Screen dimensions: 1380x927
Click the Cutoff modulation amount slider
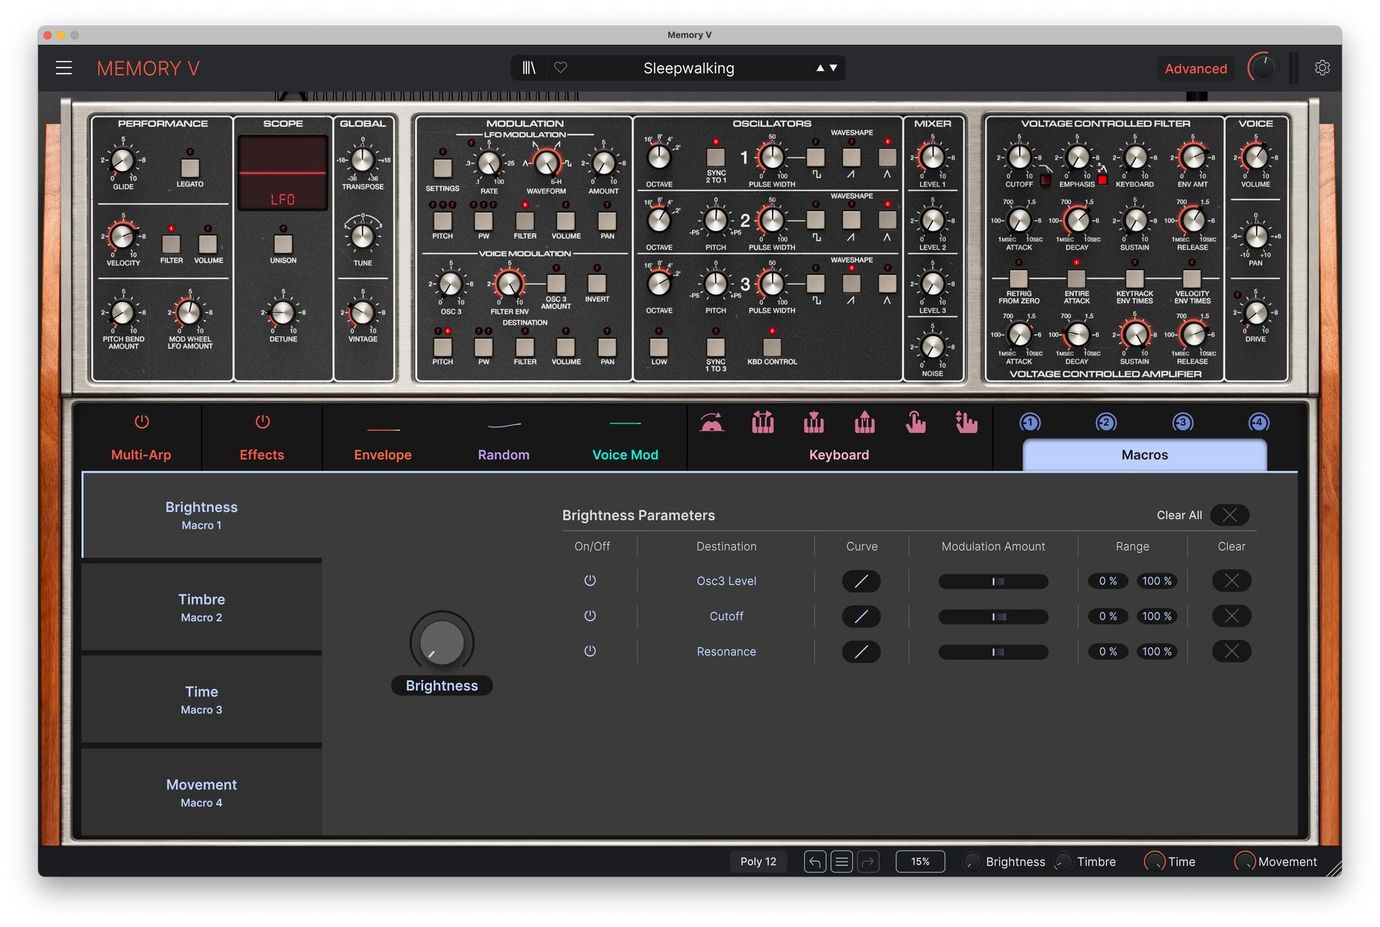(993, 617)
